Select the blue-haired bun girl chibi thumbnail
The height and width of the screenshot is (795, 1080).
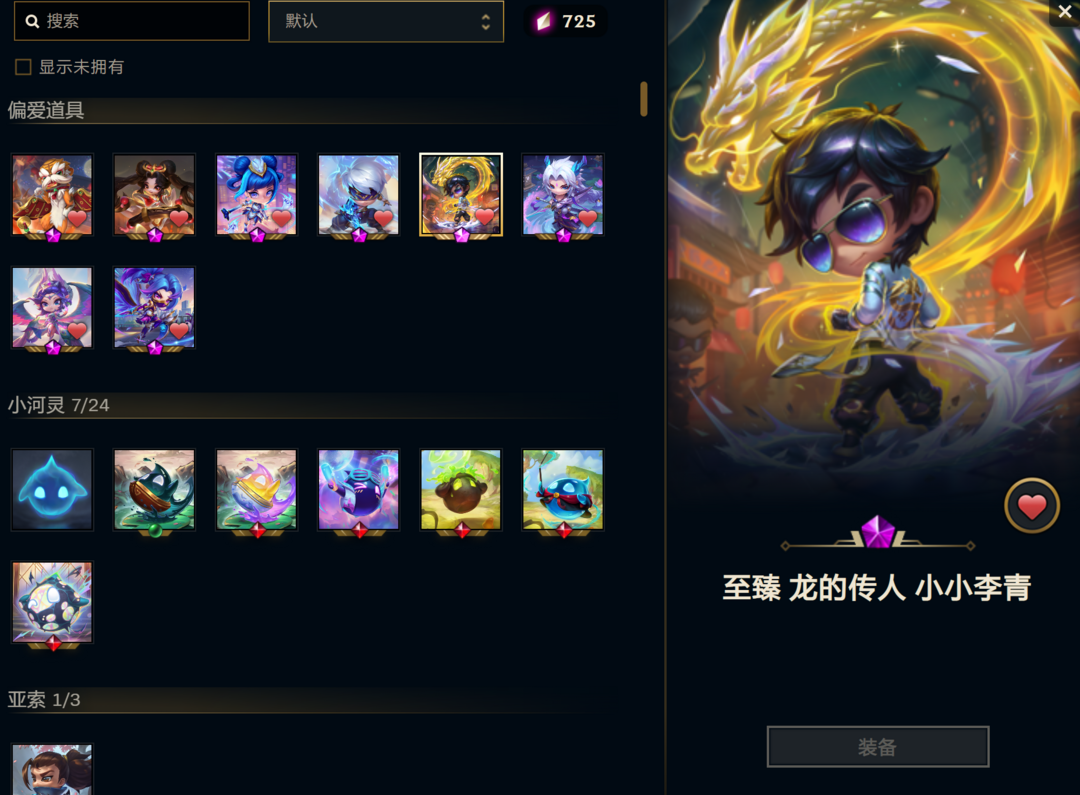click(x=256, y=195)
